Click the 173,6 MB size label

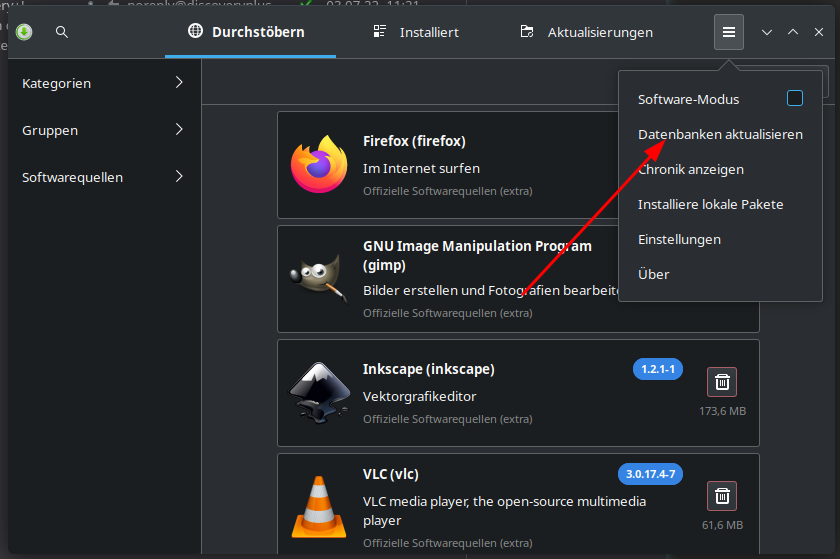click(x=722, y=411)
